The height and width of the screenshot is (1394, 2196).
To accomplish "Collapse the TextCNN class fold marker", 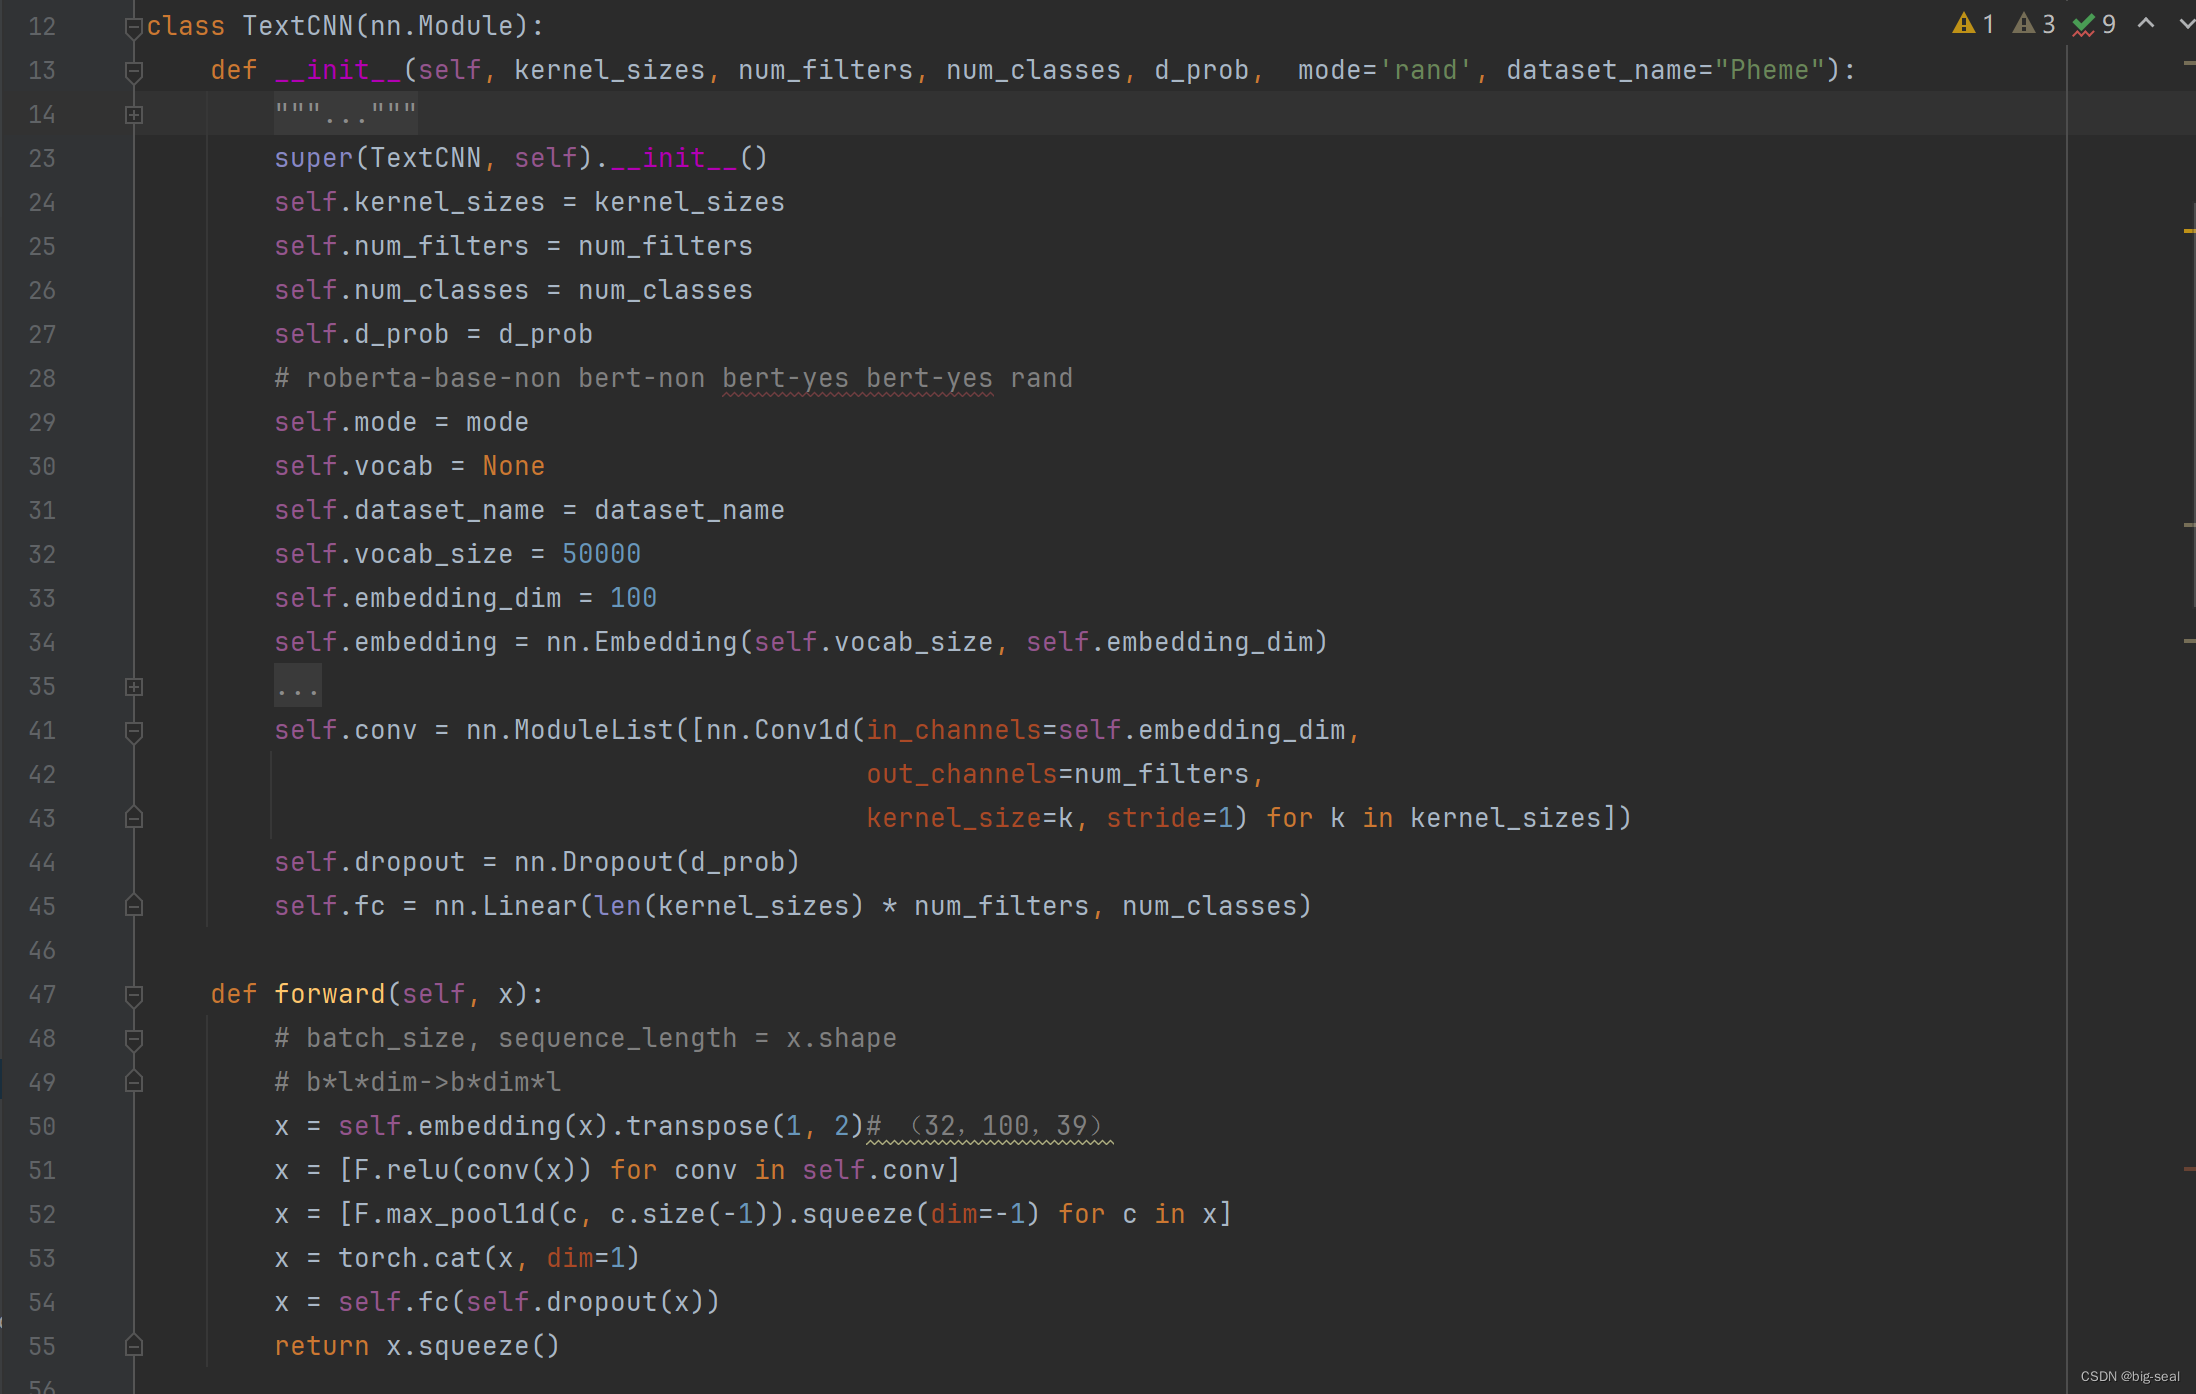I will pos(133,27).
